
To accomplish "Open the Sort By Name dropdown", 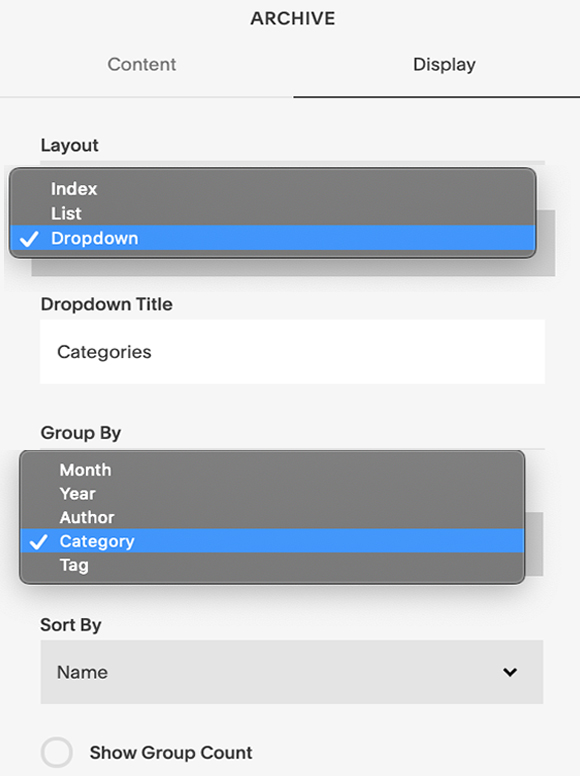I will pos(292,672).
